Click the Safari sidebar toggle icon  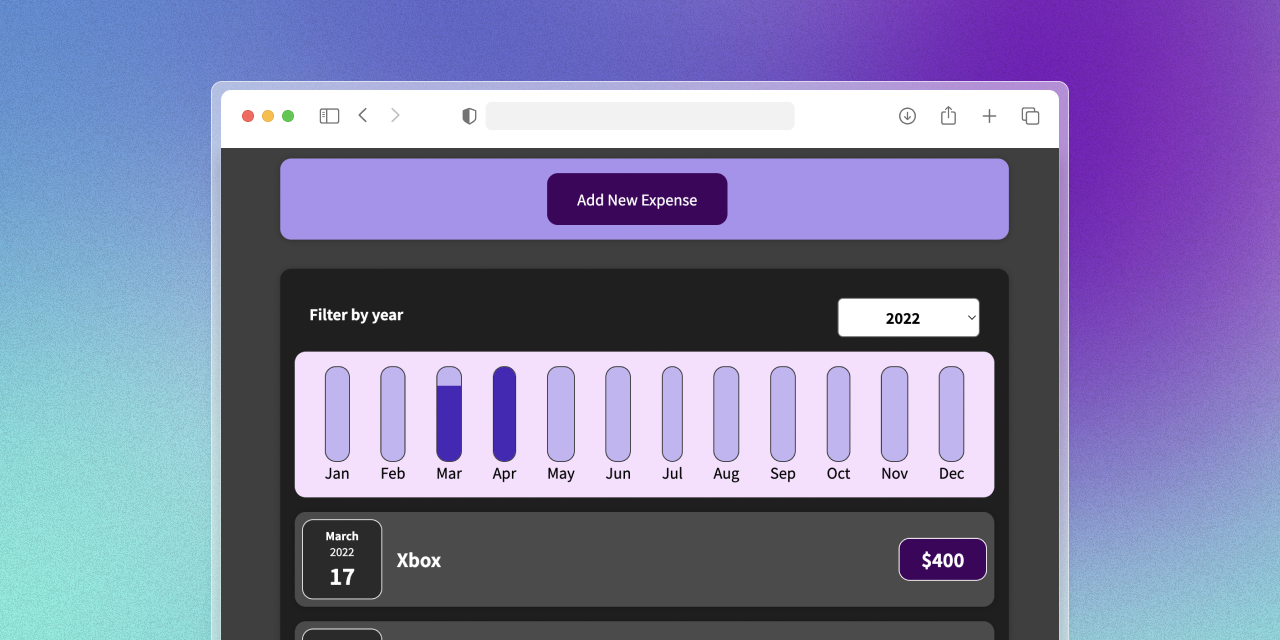[328, 115]
